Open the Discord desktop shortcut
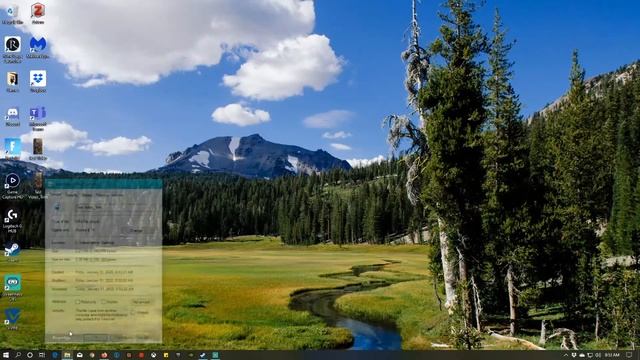Viewport: 640px width, 360px height. pyautogui.click(x=12, y=116)
